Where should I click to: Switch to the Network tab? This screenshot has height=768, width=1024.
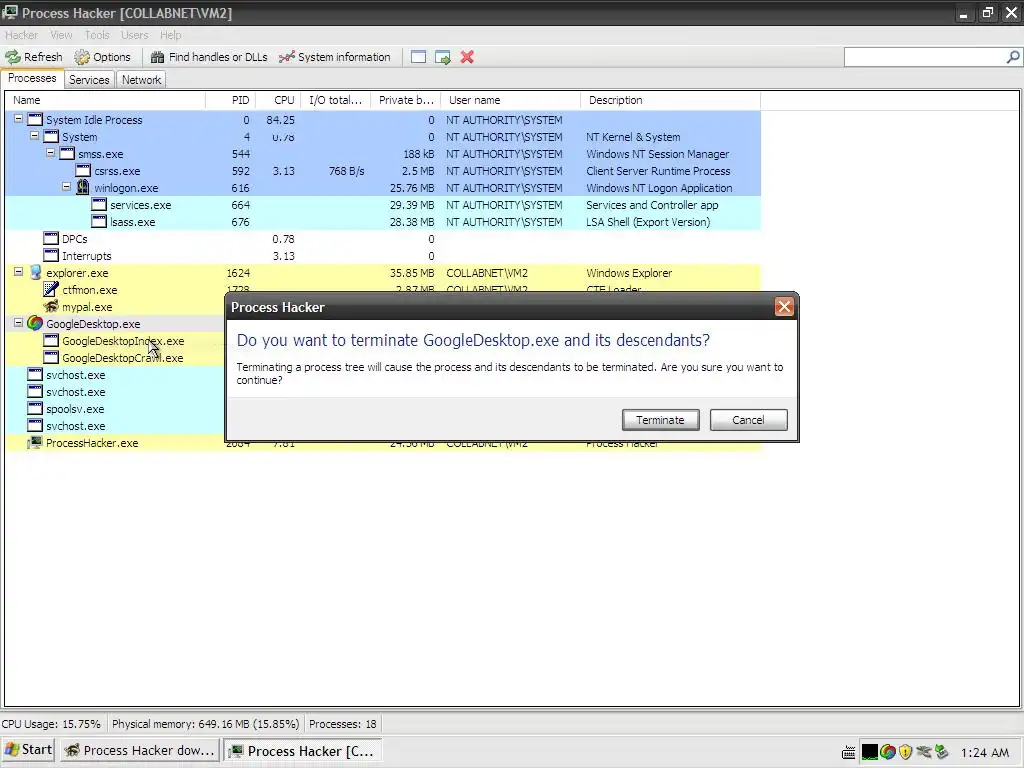tap(141, 80)
